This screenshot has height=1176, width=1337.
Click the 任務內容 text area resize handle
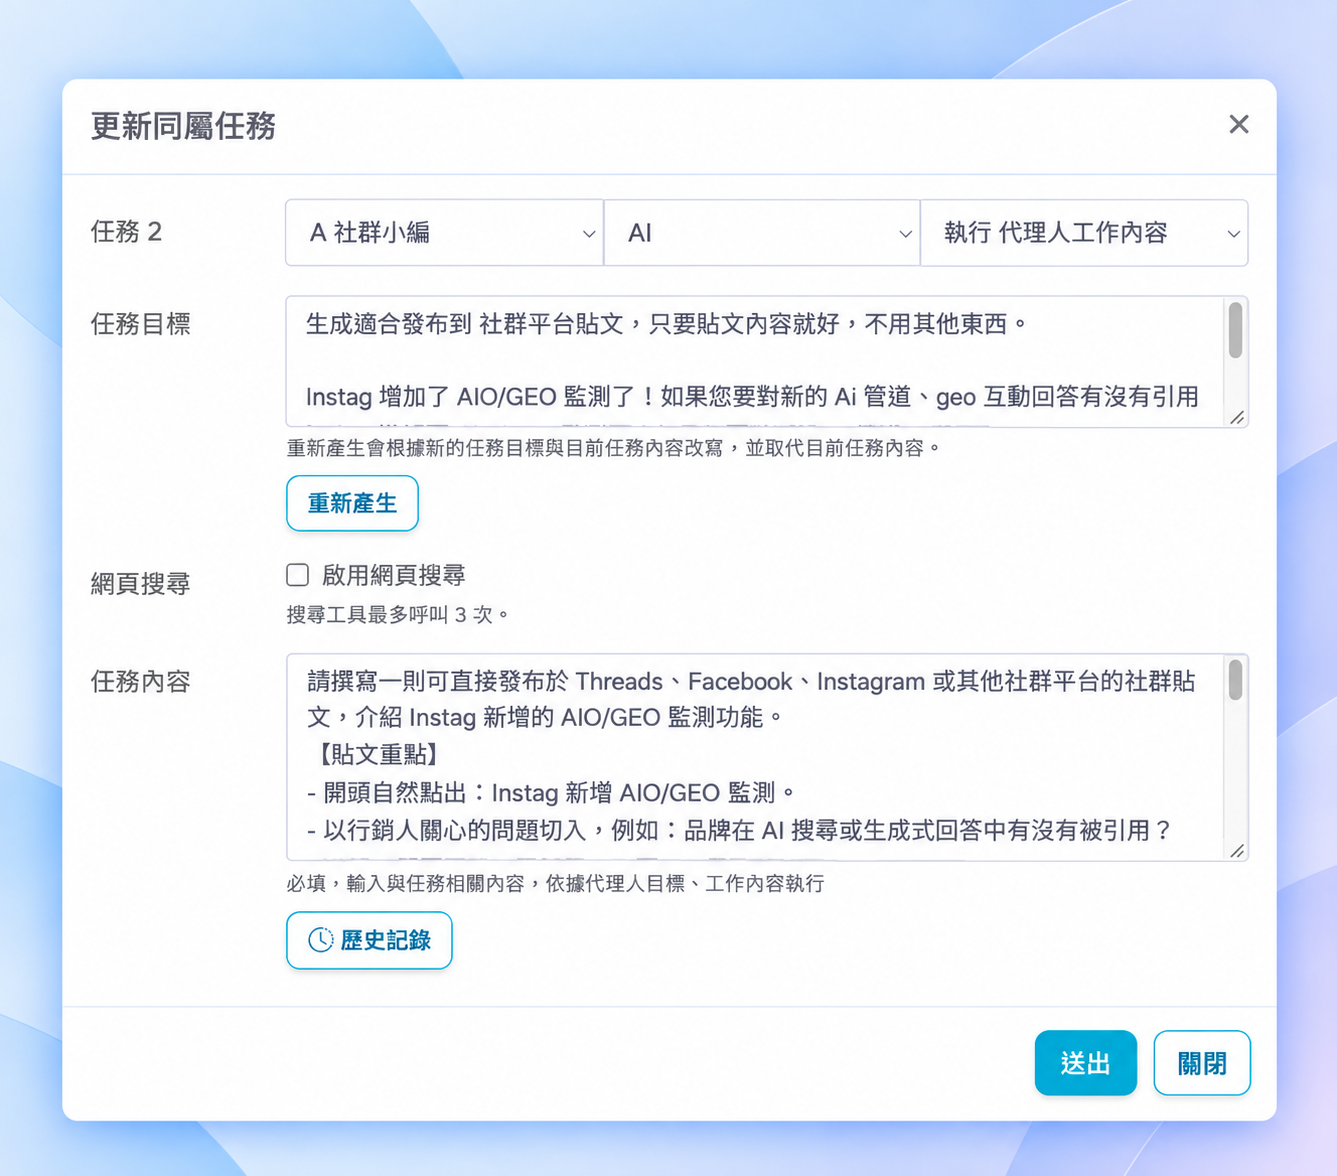(x=1237, y=850)
